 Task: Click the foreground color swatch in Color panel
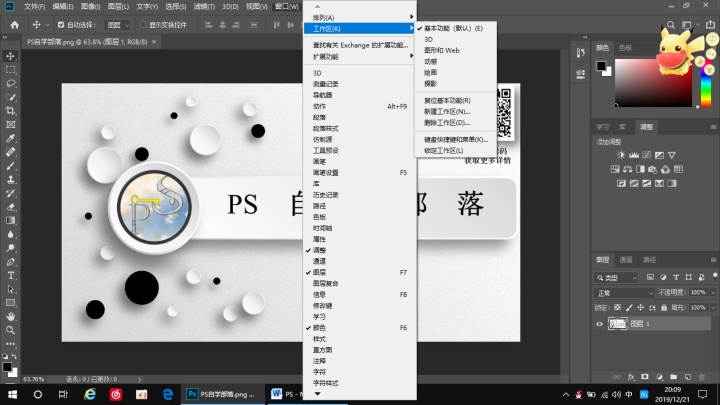(601, 66)
